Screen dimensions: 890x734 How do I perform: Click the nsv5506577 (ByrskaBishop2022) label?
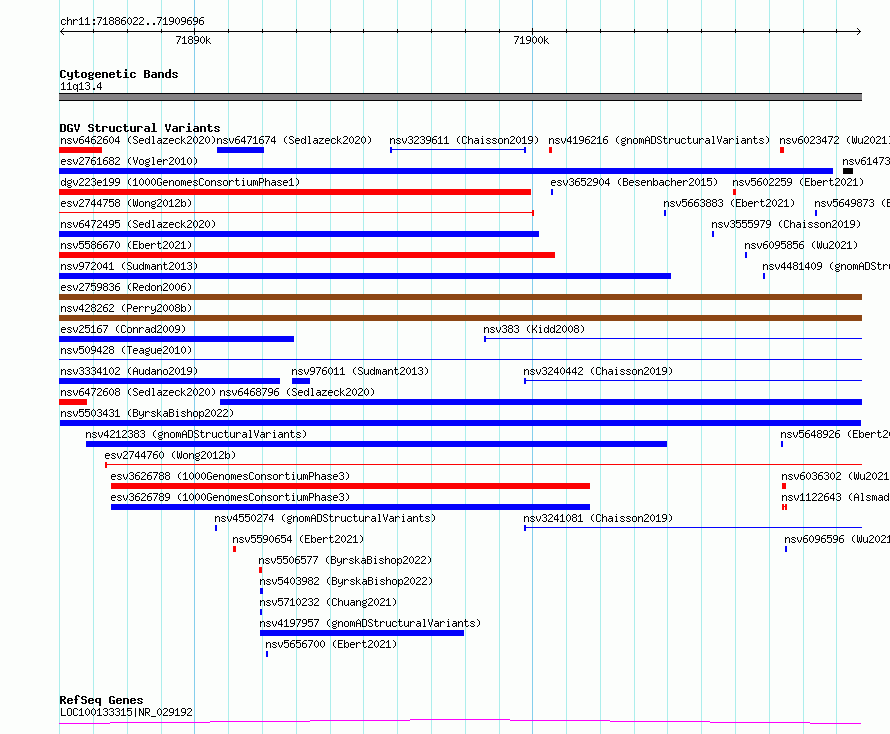345,560
